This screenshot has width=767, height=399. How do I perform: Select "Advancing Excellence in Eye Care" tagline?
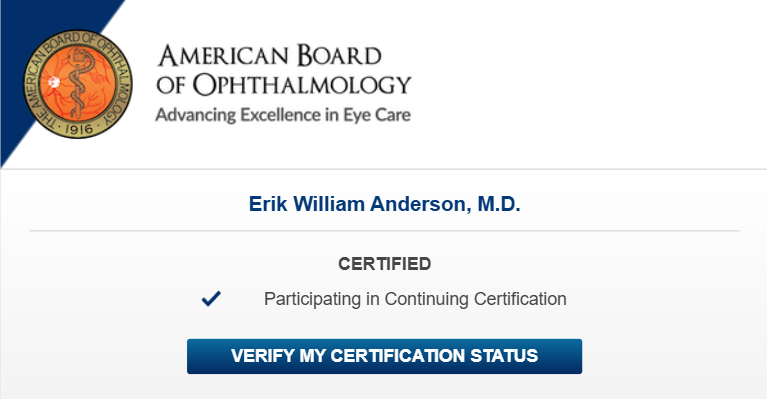pyautogui.click(x=283, y=115)
